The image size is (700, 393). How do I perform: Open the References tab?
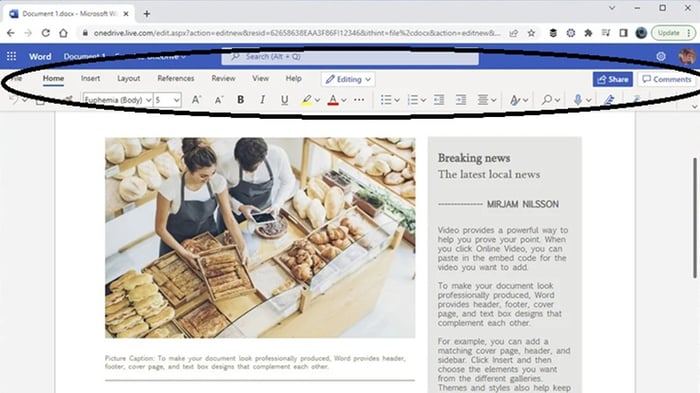click(175, 78)
